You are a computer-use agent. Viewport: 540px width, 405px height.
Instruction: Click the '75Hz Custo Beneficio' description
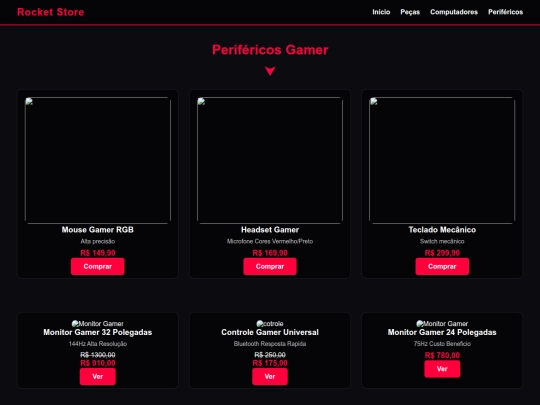point(442,344)
